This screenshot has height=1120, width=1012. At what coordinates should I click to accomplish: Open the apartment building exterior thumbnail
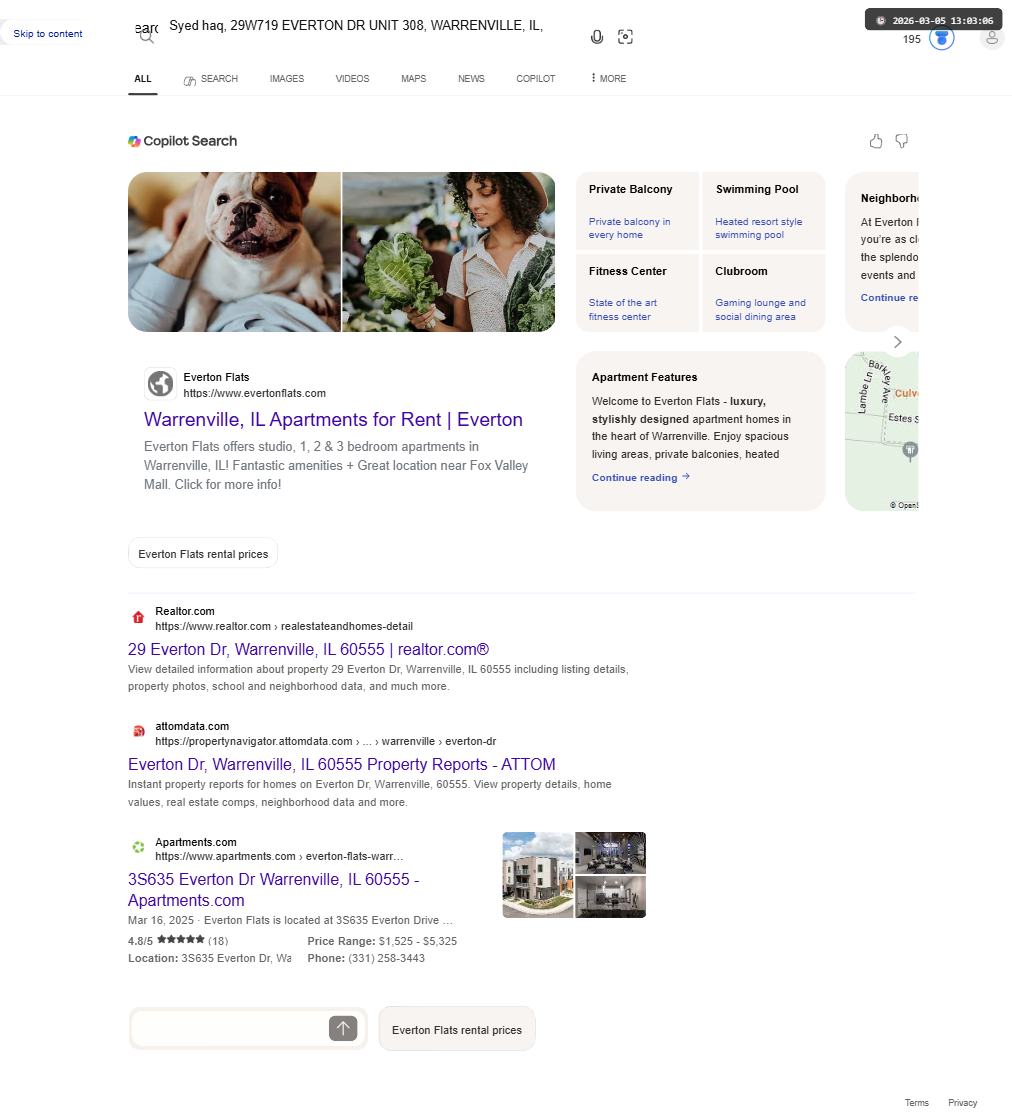click(538, 875)
